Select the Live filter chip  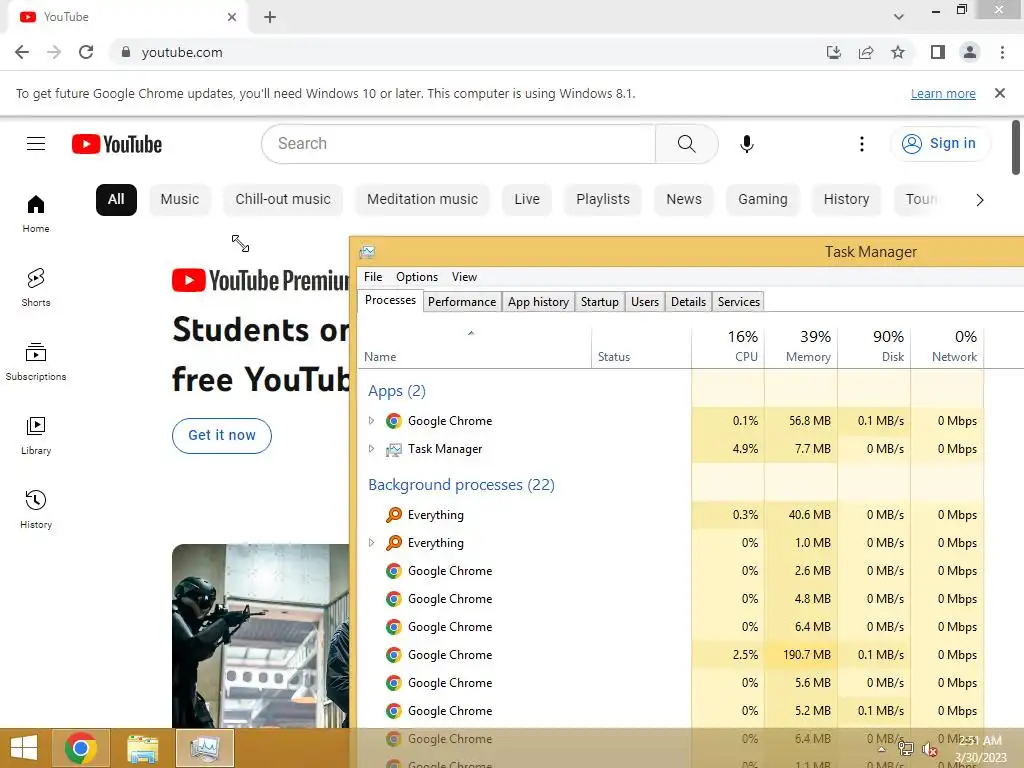coord(527,199)
